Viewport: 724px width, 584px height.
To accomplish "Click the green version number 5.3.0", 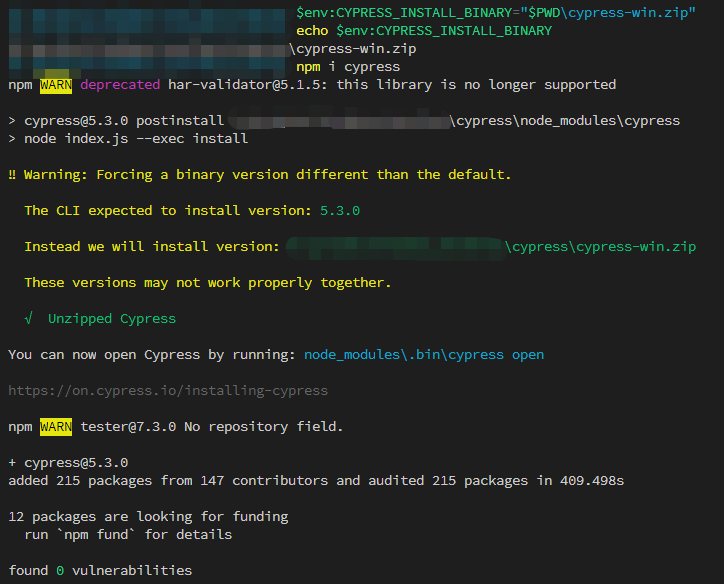I will click(x=340, y=211).
